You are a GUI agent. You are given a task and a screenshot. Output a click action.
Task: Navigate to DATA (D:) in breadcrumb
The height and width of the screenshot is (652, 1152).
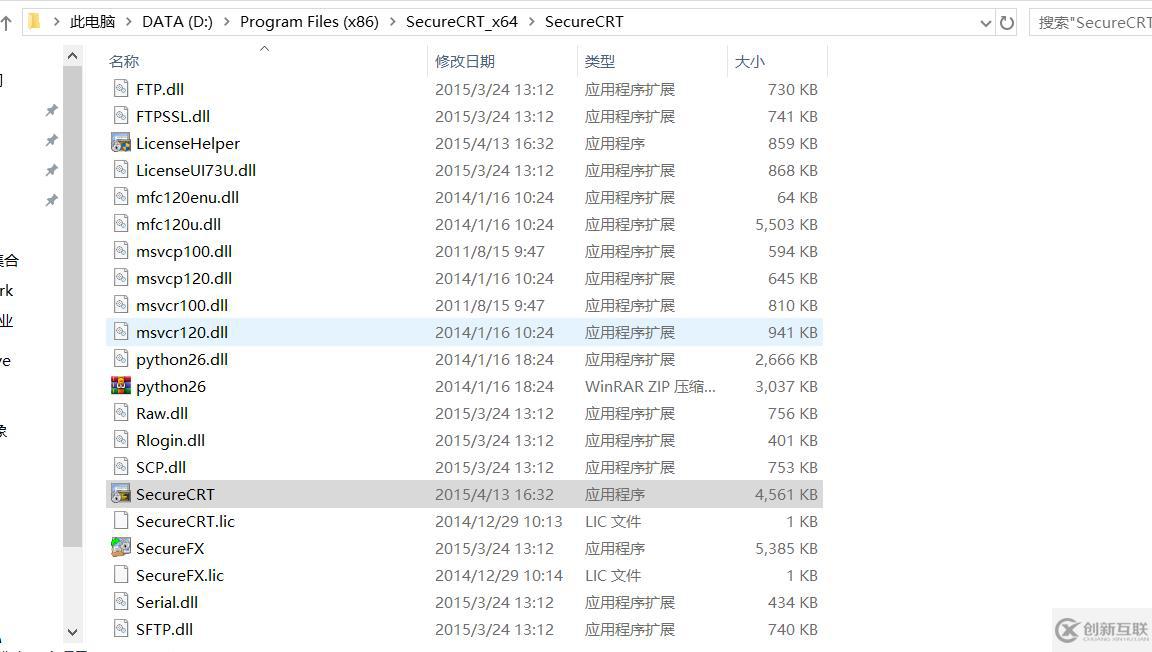(177, 22)
